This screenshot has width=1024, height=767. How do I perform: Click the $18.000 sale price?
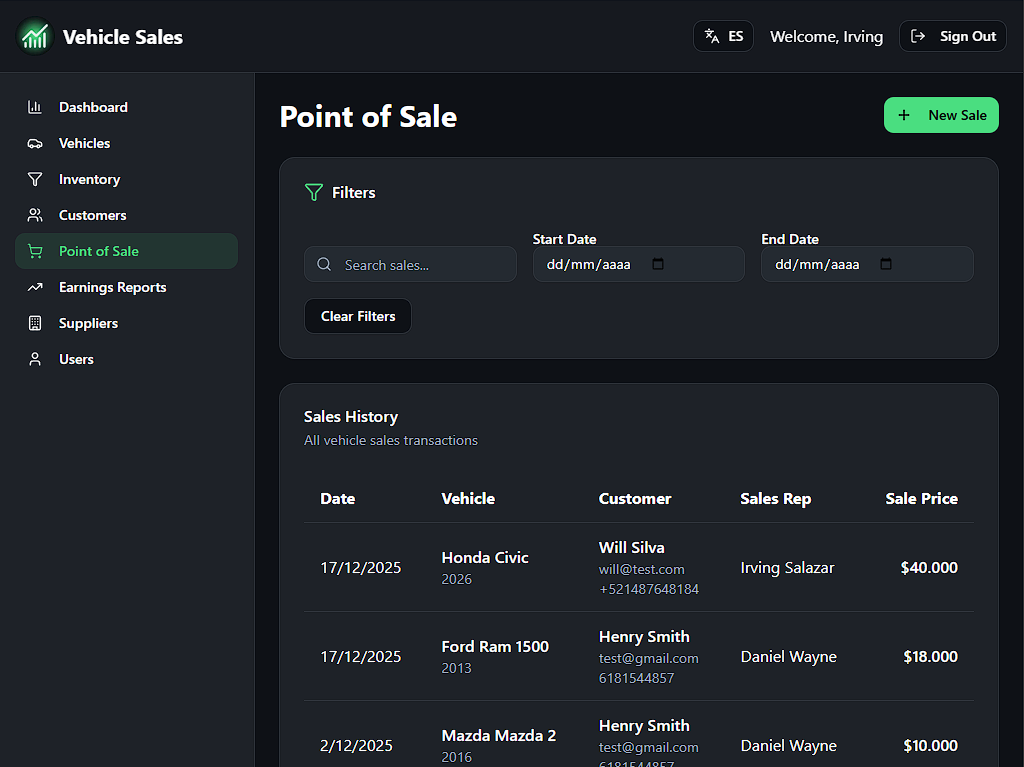tap(931, 657)
